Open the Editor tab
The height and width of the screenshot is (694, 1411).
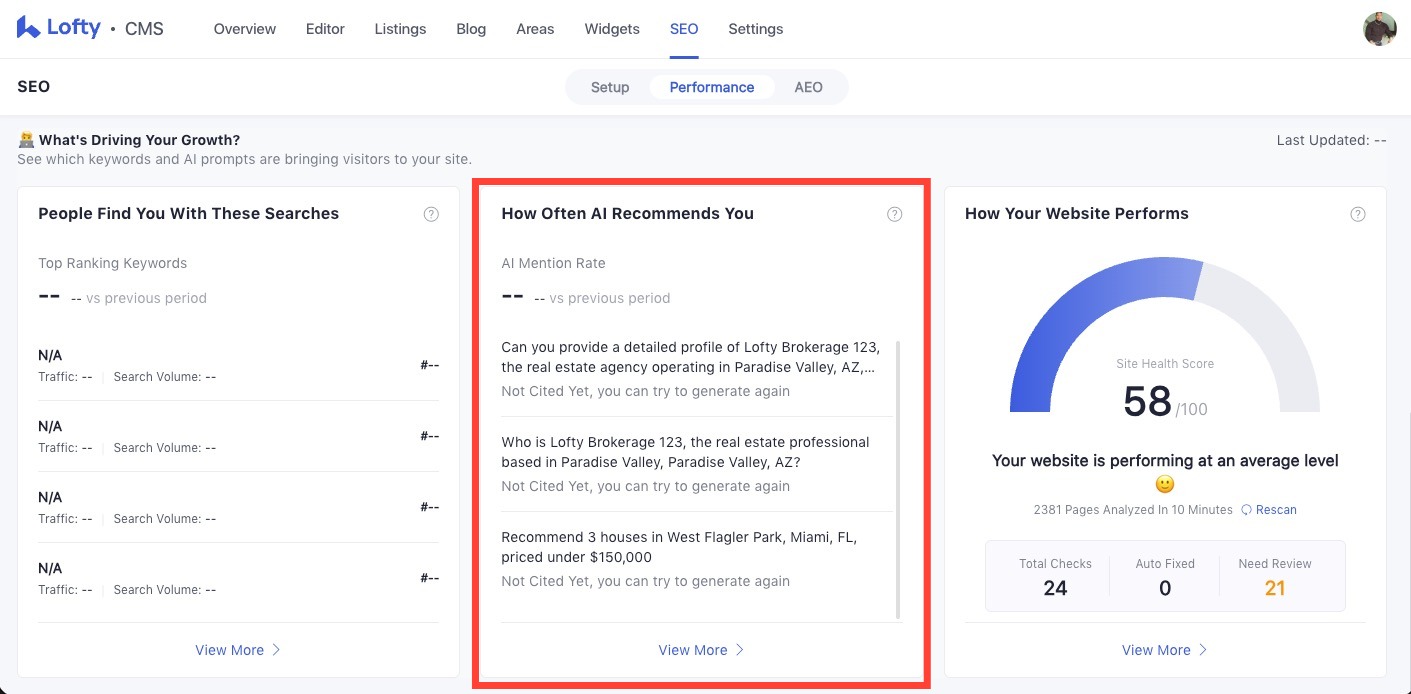pos(325,29)
